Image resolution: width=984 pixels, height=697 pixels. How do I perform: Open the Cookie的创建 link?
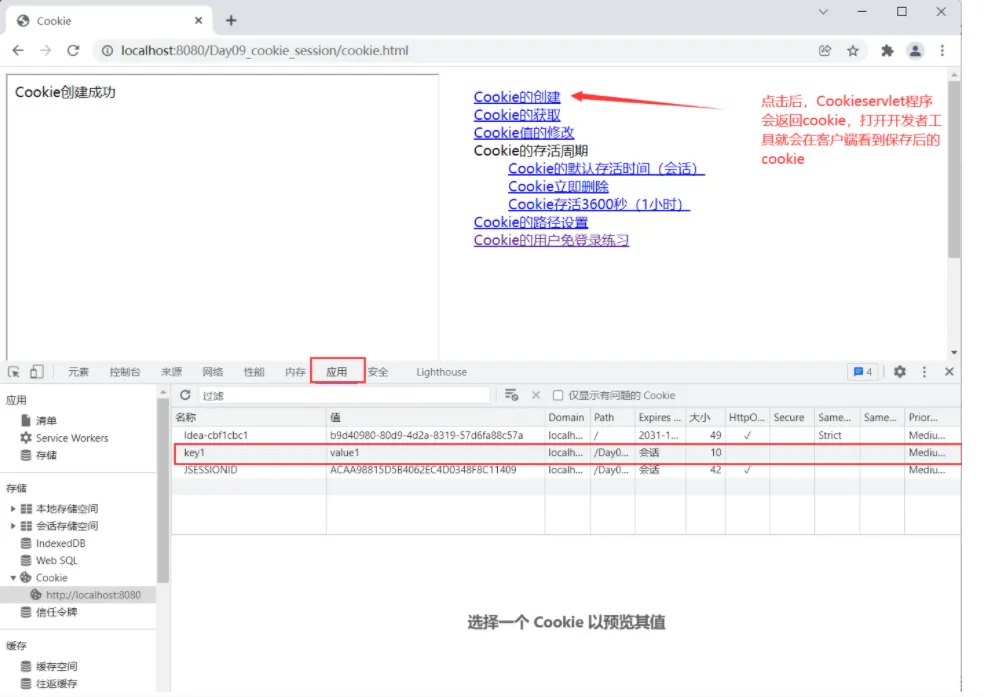[516, 97]
